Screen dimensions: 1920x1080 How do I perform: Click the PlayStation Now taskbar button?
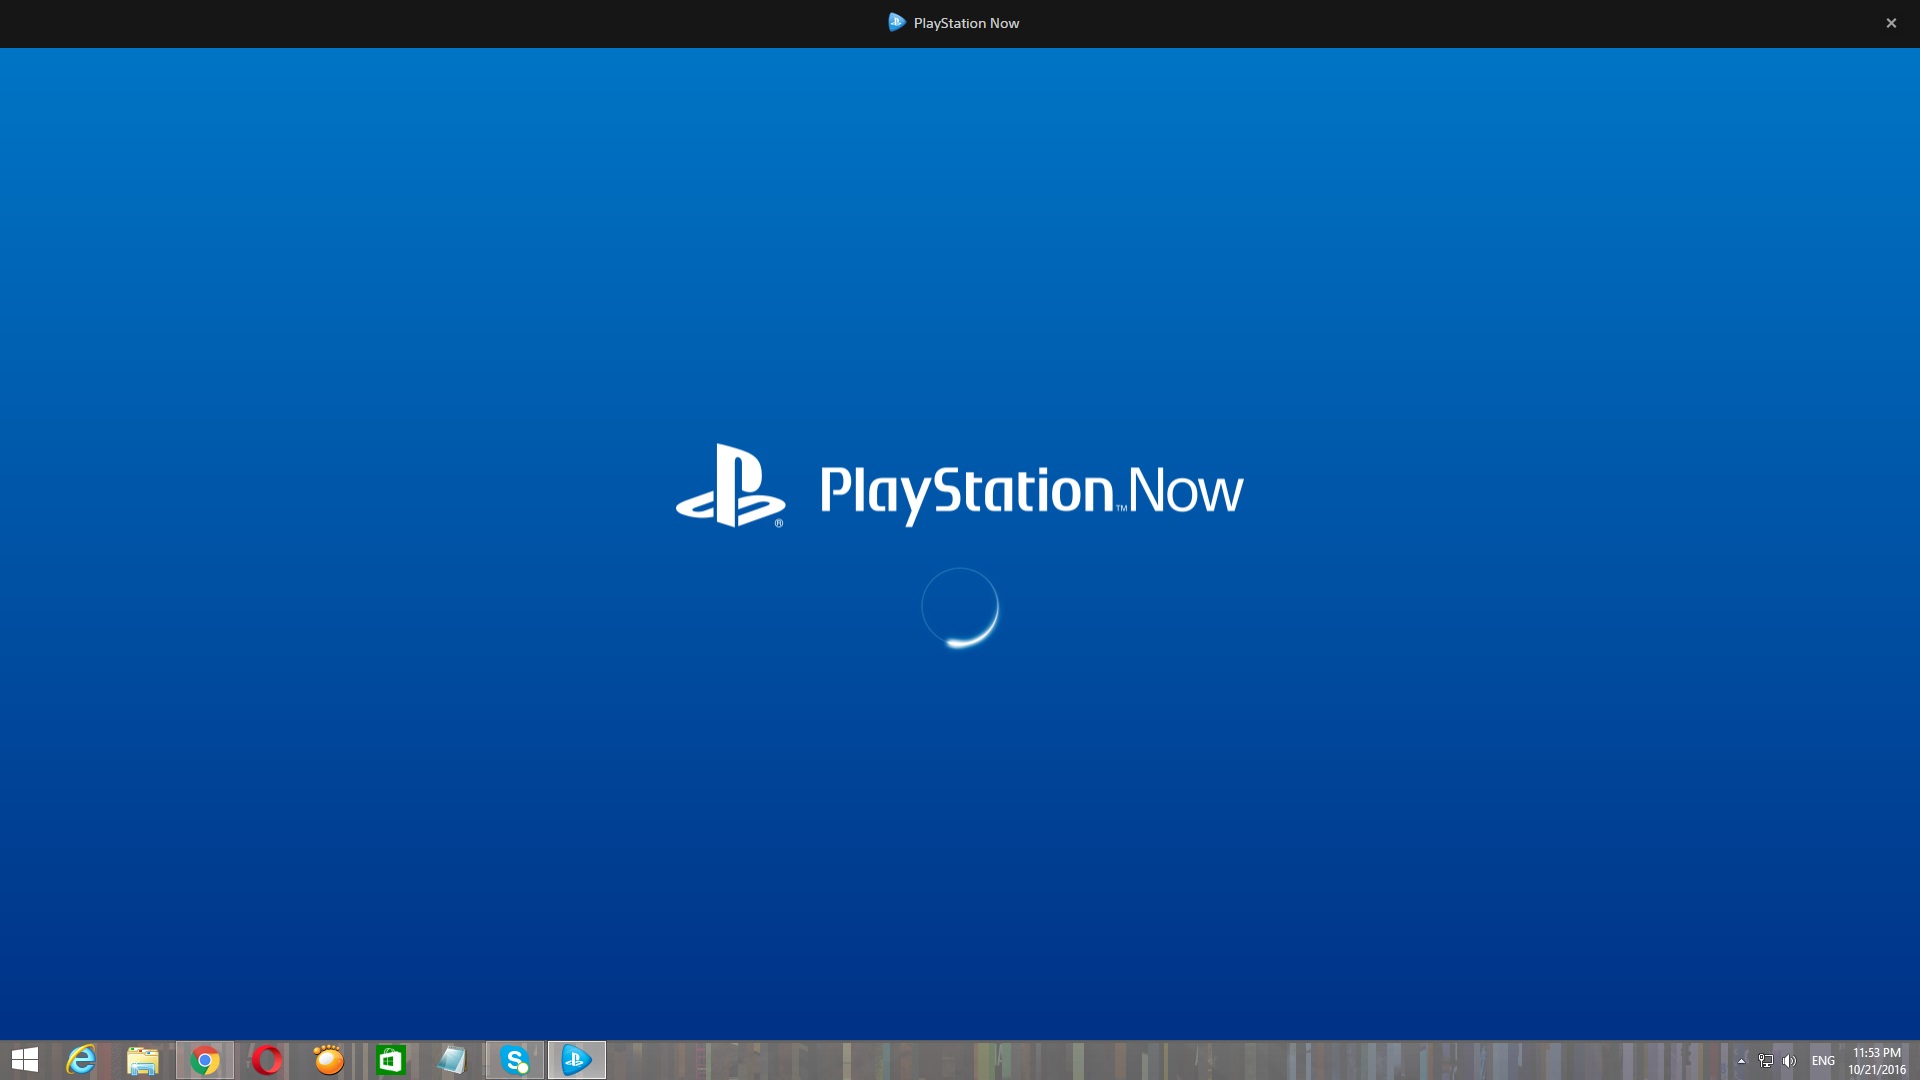(577, 1060)
